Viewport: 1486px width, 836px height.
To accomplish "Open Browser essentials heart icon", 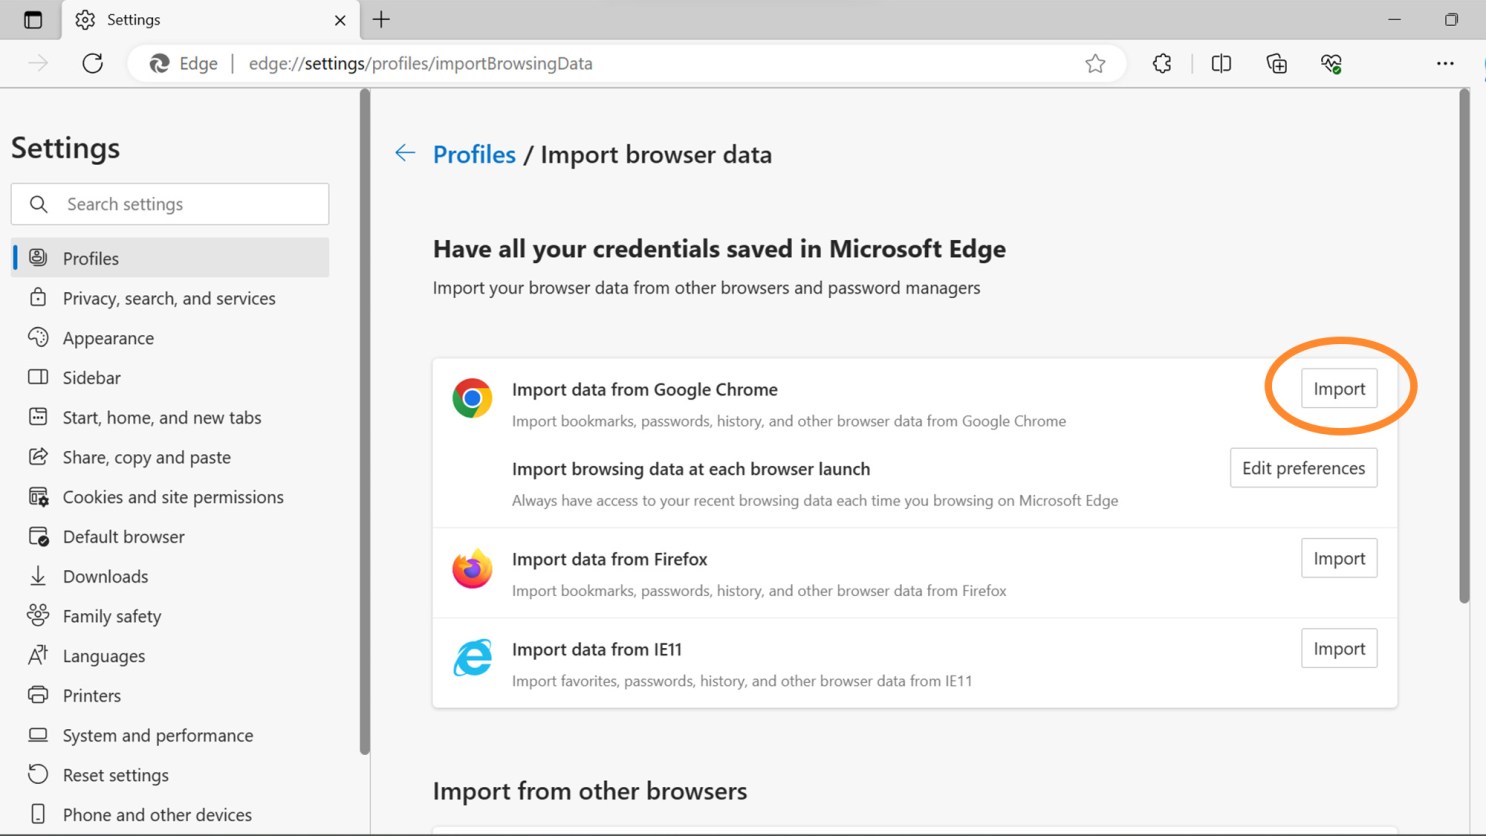I will point(1330,63).
